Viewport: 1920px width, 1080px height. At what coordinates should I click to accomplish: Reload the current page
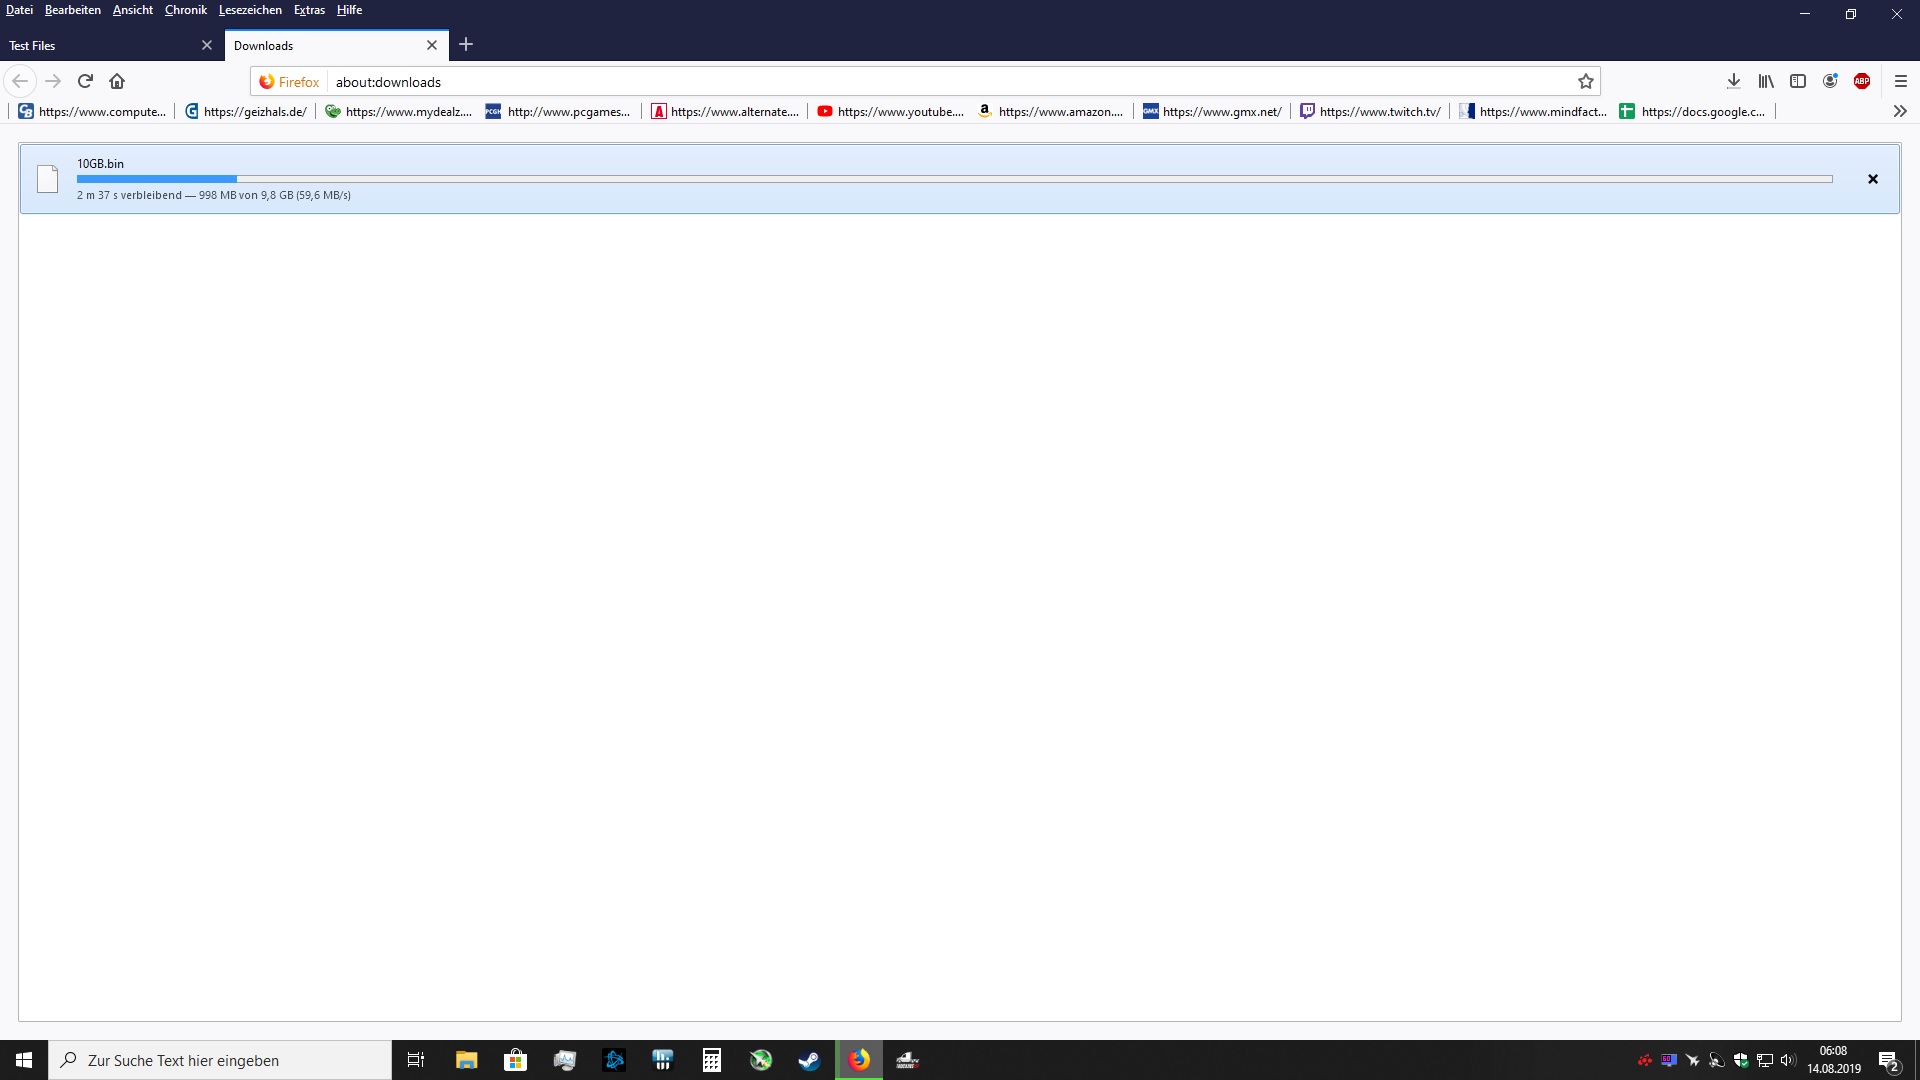pos(85,81)
